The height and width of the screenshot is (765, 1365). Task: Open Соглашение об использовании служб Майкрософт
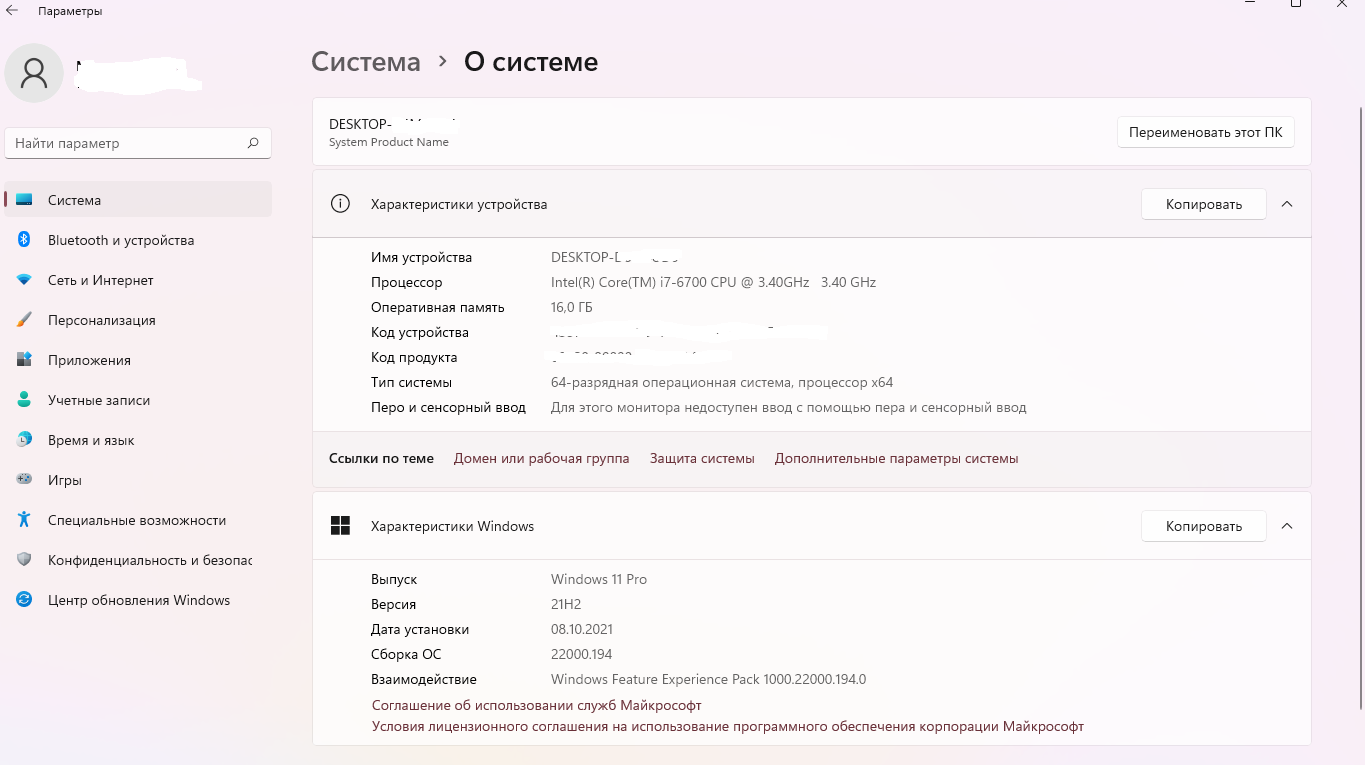pos(537,706)
